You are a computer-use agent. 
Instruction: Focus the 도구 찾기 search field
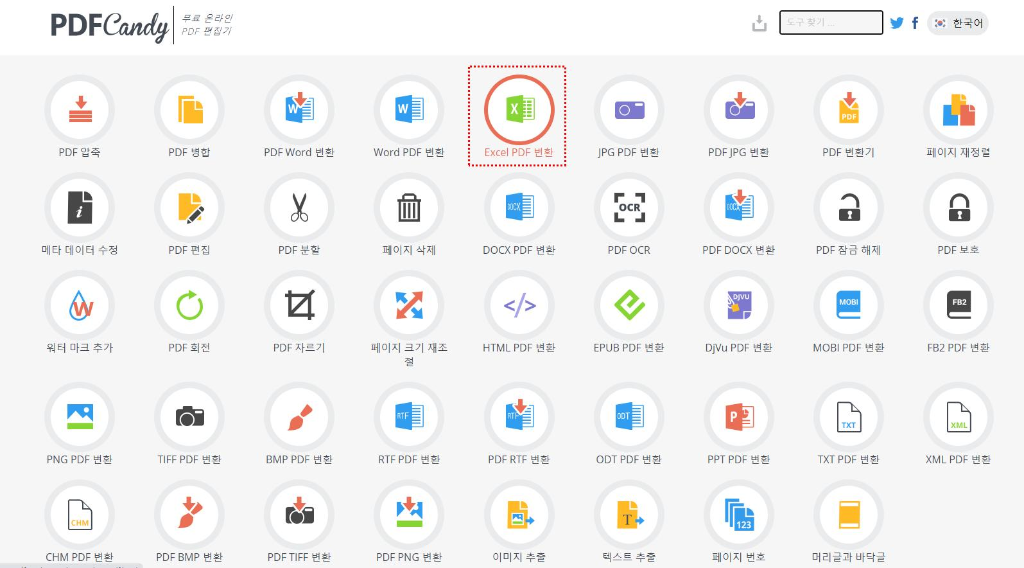pyautogui.click(x=831, y=22)
